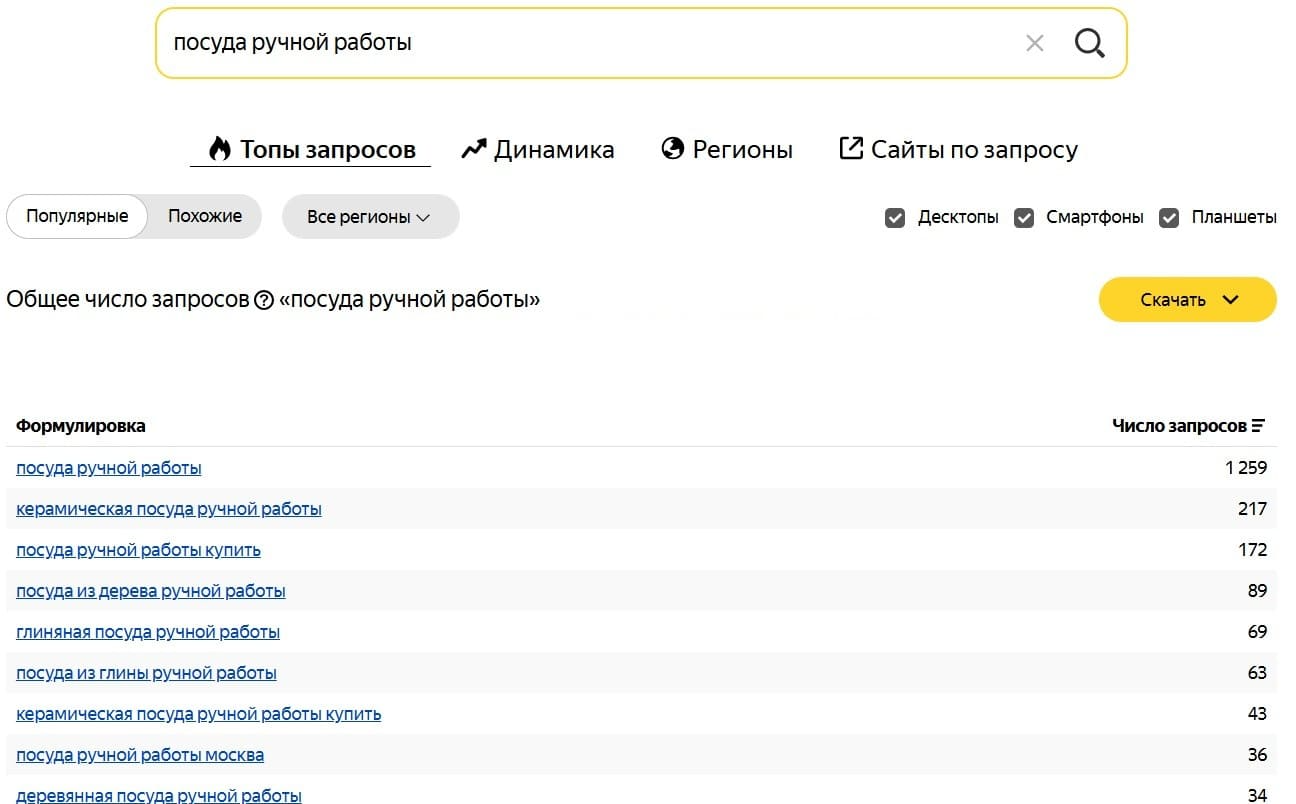This screenshot has height=804, width=1296.
Task: Open link керамическая посуда ручной работы
Action: coord(169,509)
